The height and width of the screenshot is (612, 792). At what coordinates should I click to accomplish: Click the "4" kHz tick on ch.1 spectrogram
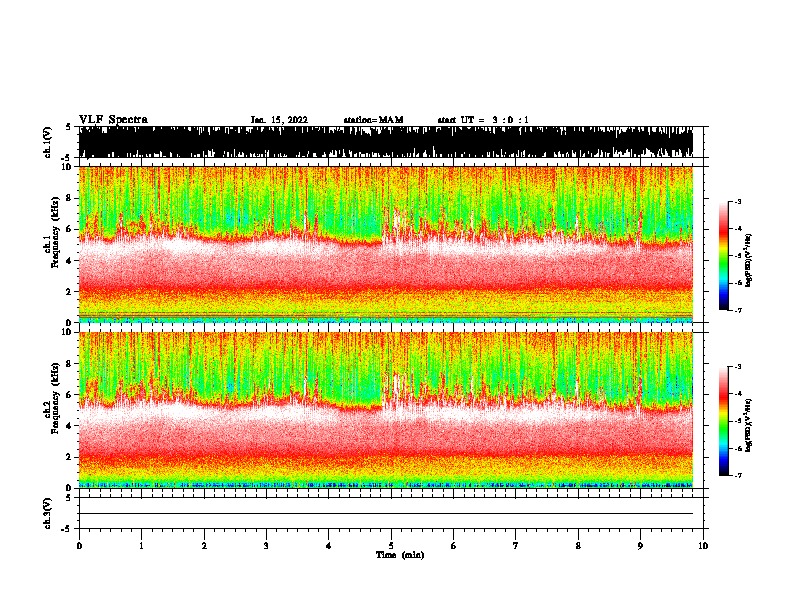point(70,261)
